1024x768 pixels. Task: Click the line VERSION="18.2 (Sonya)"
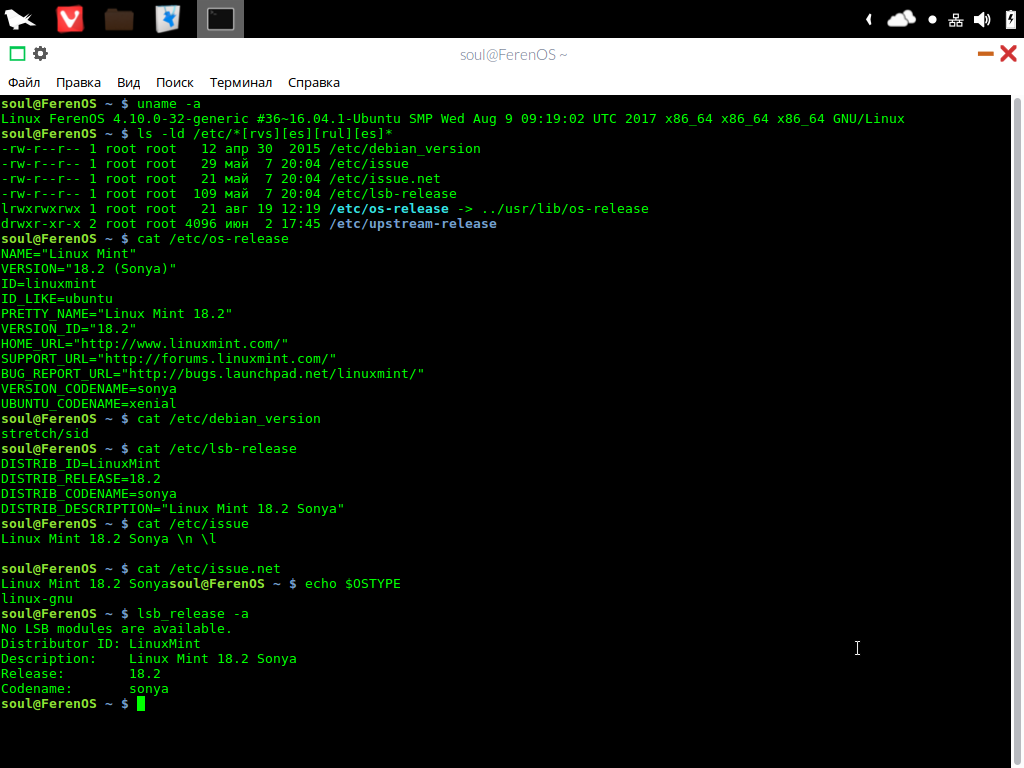(x=89, y=269)
